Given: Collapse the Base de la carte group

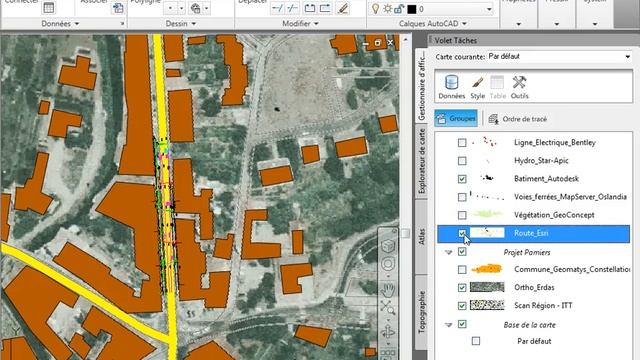Looking at the screenshot, I should [x=449, y=325].
